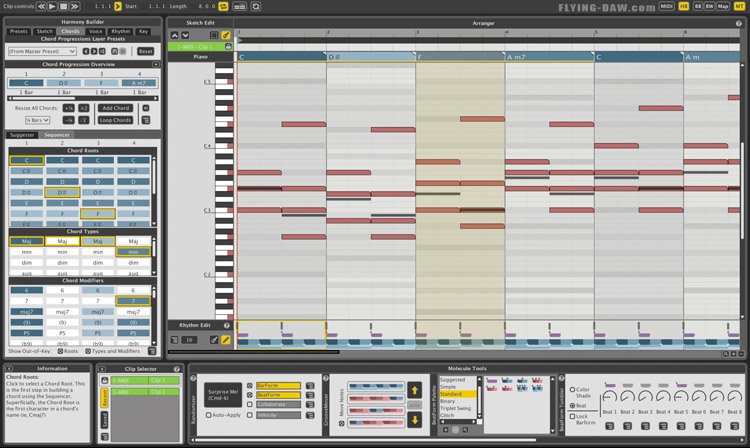
Task: Click the save preset icon
Action: pos(114,51)
